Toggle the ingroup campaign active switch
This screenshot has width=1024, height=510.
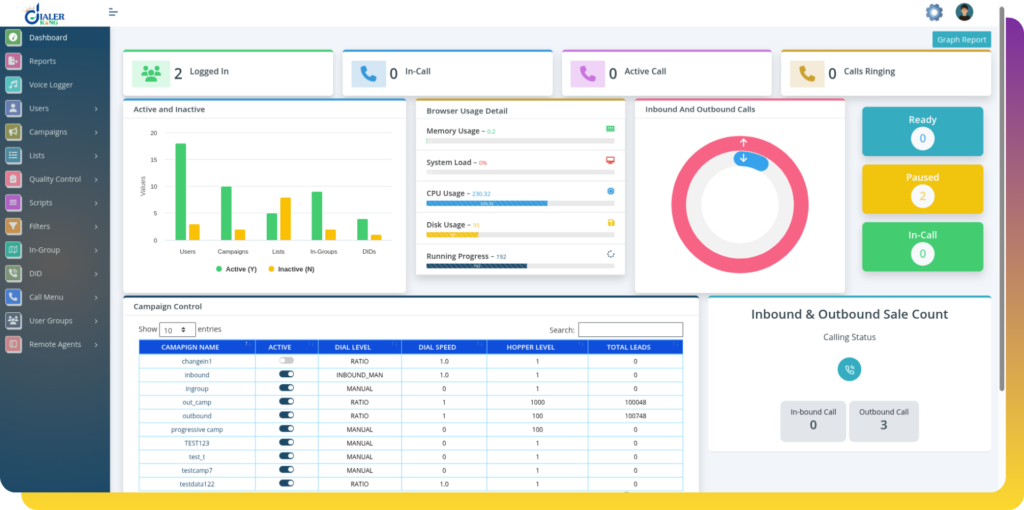coord(287,387)
